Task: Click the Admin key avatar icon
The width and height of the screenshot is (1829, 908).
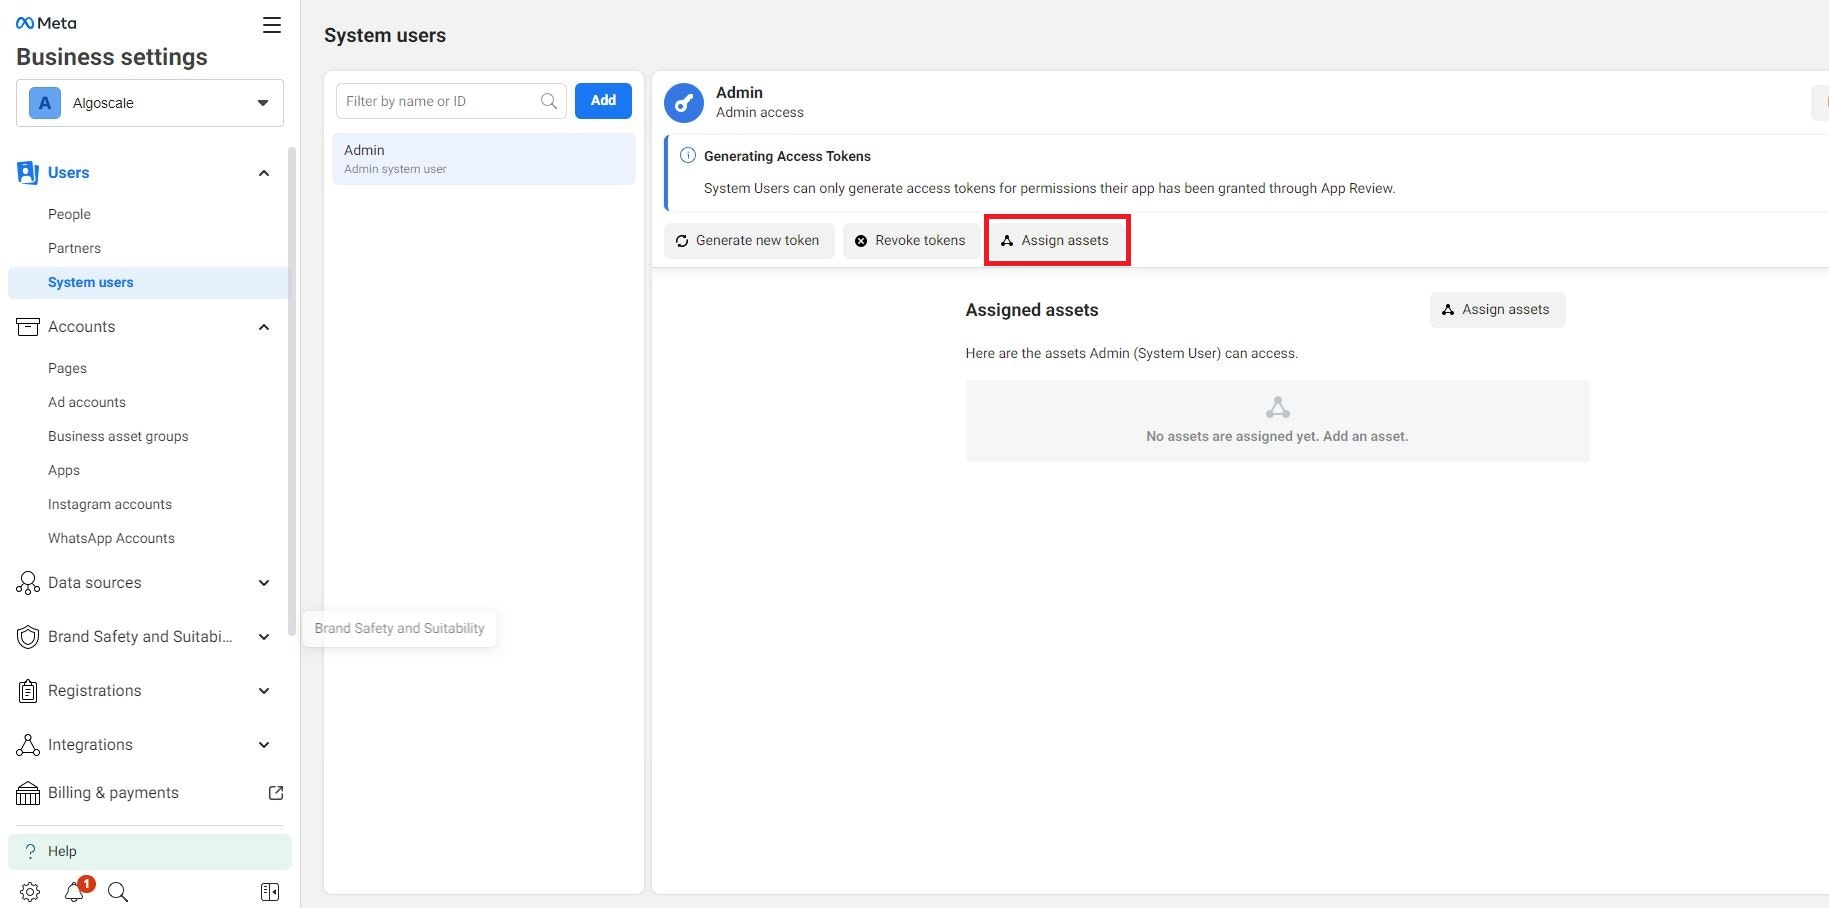Action: pyautogui.click(x=684, y=102)
